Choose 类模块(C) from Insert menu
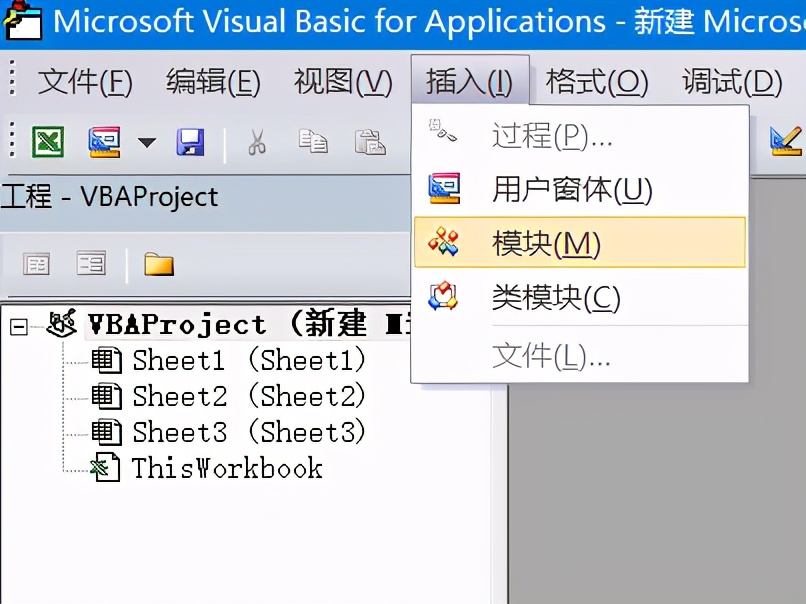Image resolution: width=806 pixels, height=604 pixels. (580, 297)
